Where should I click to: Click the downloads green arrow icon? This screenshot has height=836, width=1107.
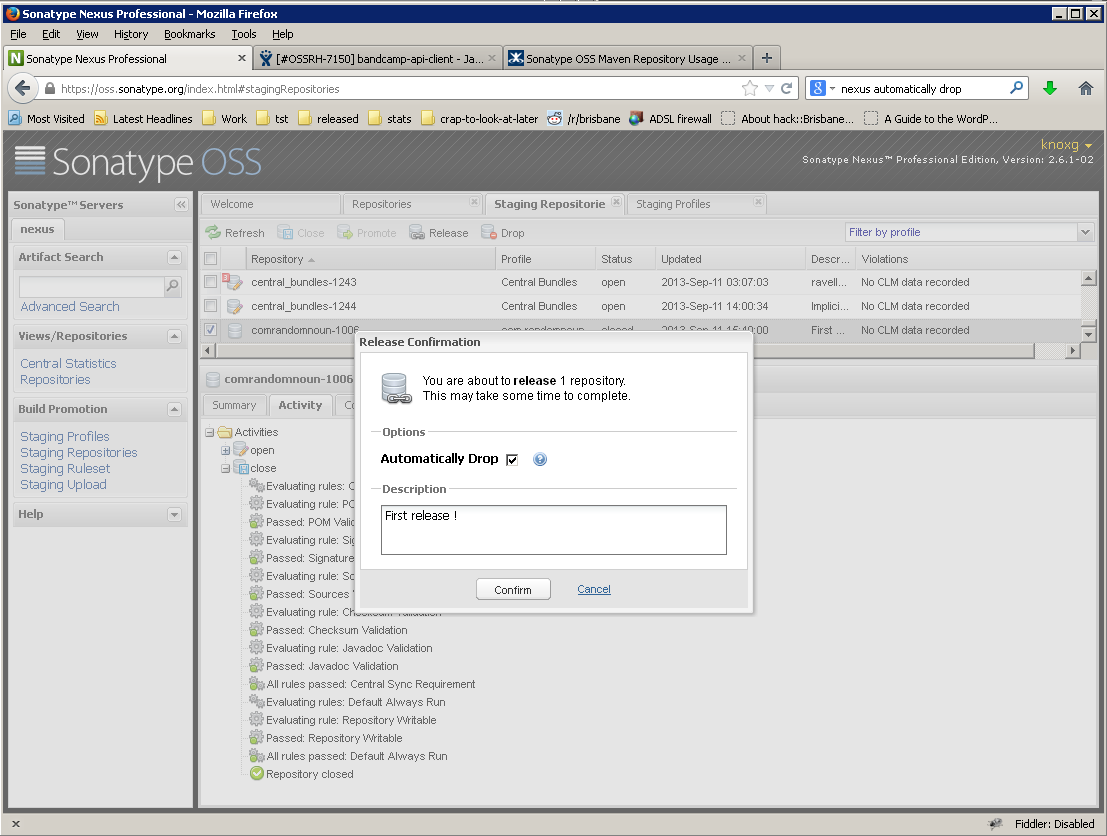pyautogui.click(x=1050, y=88)
